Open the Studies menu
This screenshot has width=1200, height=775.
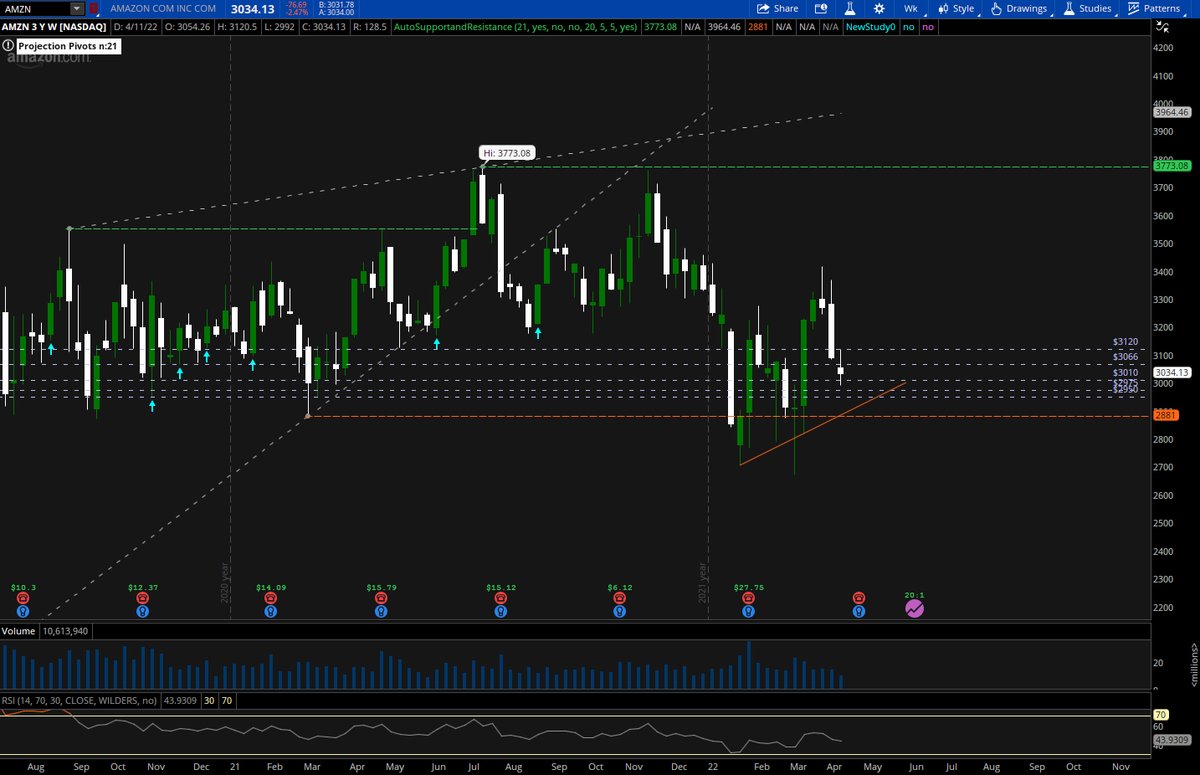1087,8
